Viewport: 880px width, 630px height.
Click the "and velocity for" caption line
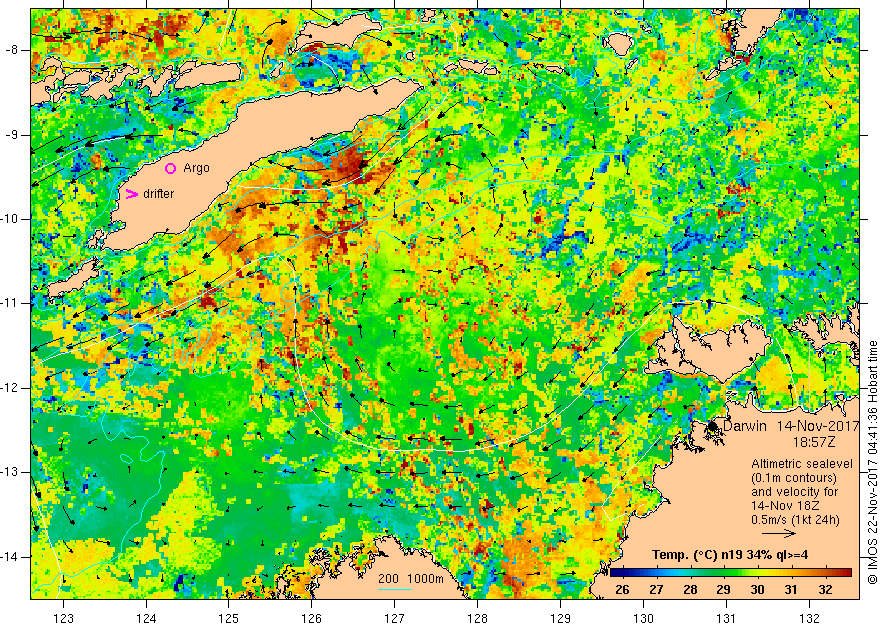click(x=795, y=492)
